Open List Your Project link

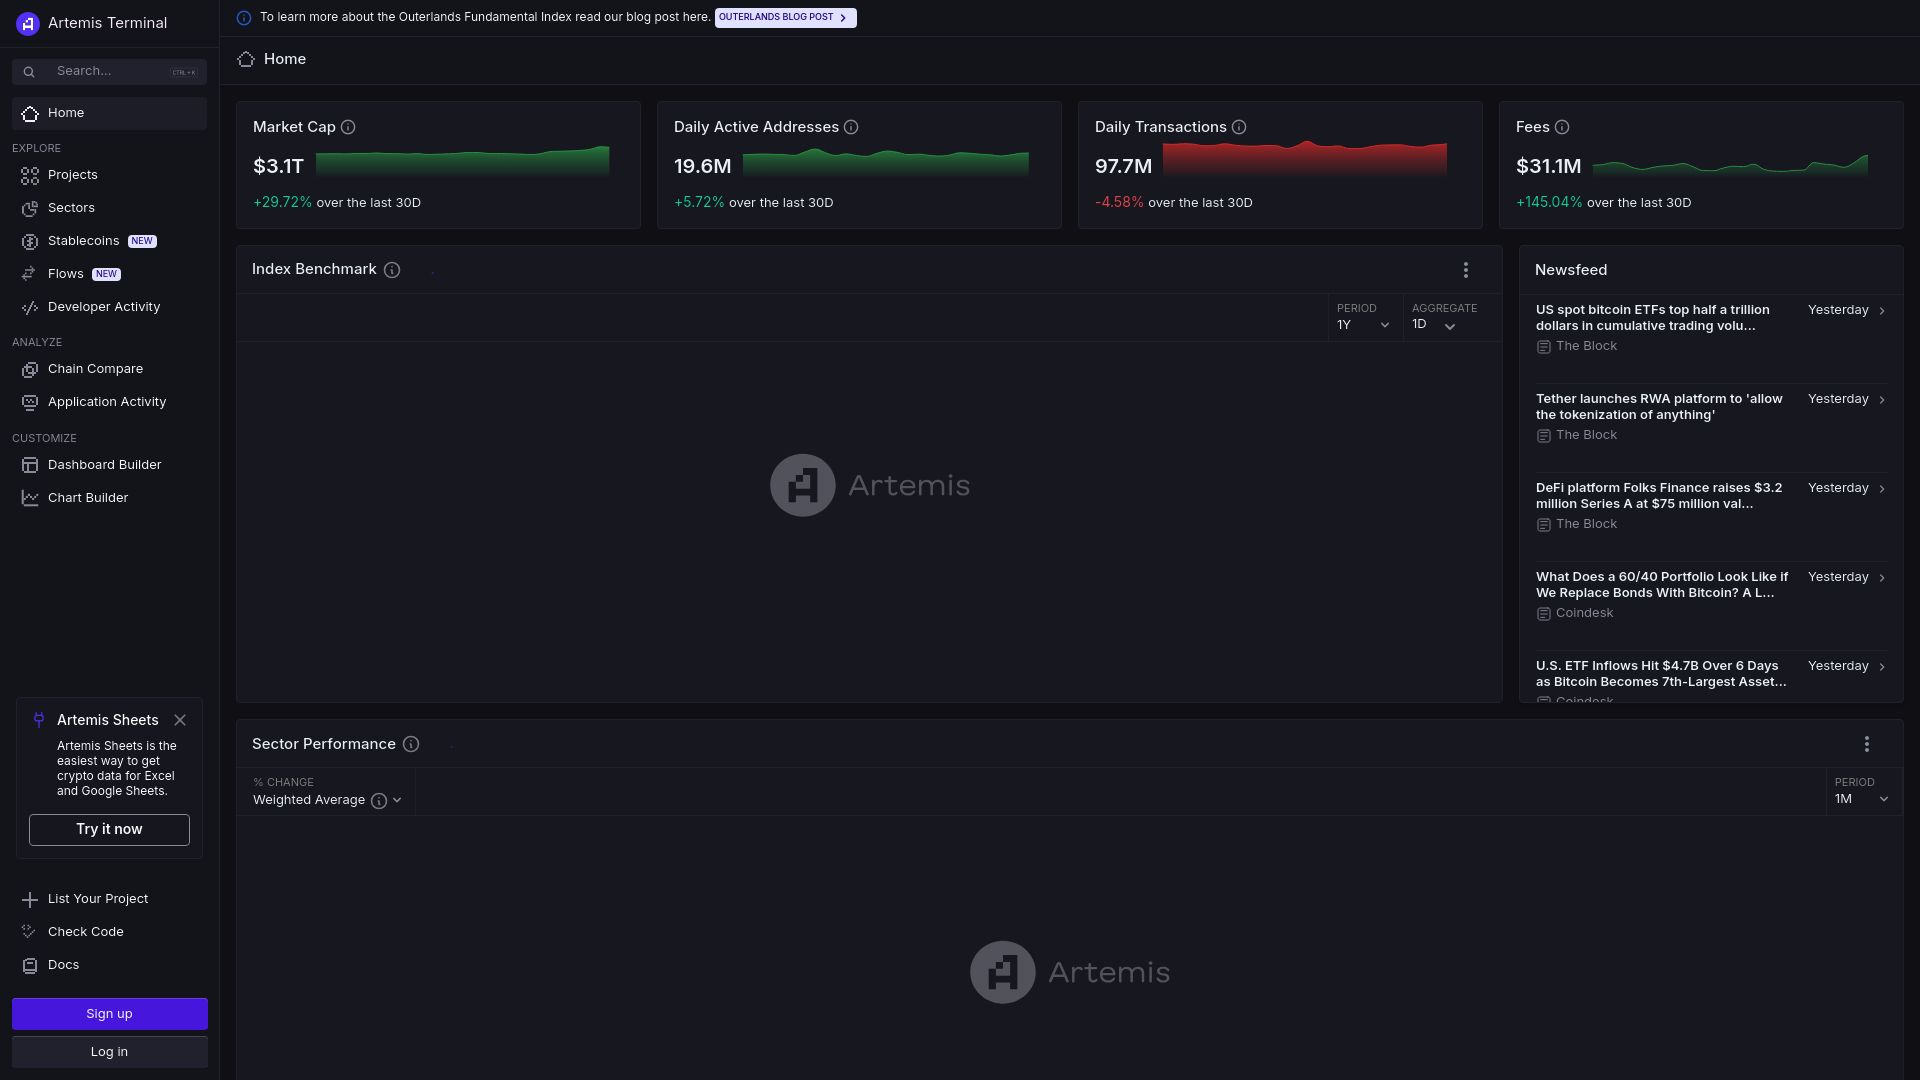109,899
